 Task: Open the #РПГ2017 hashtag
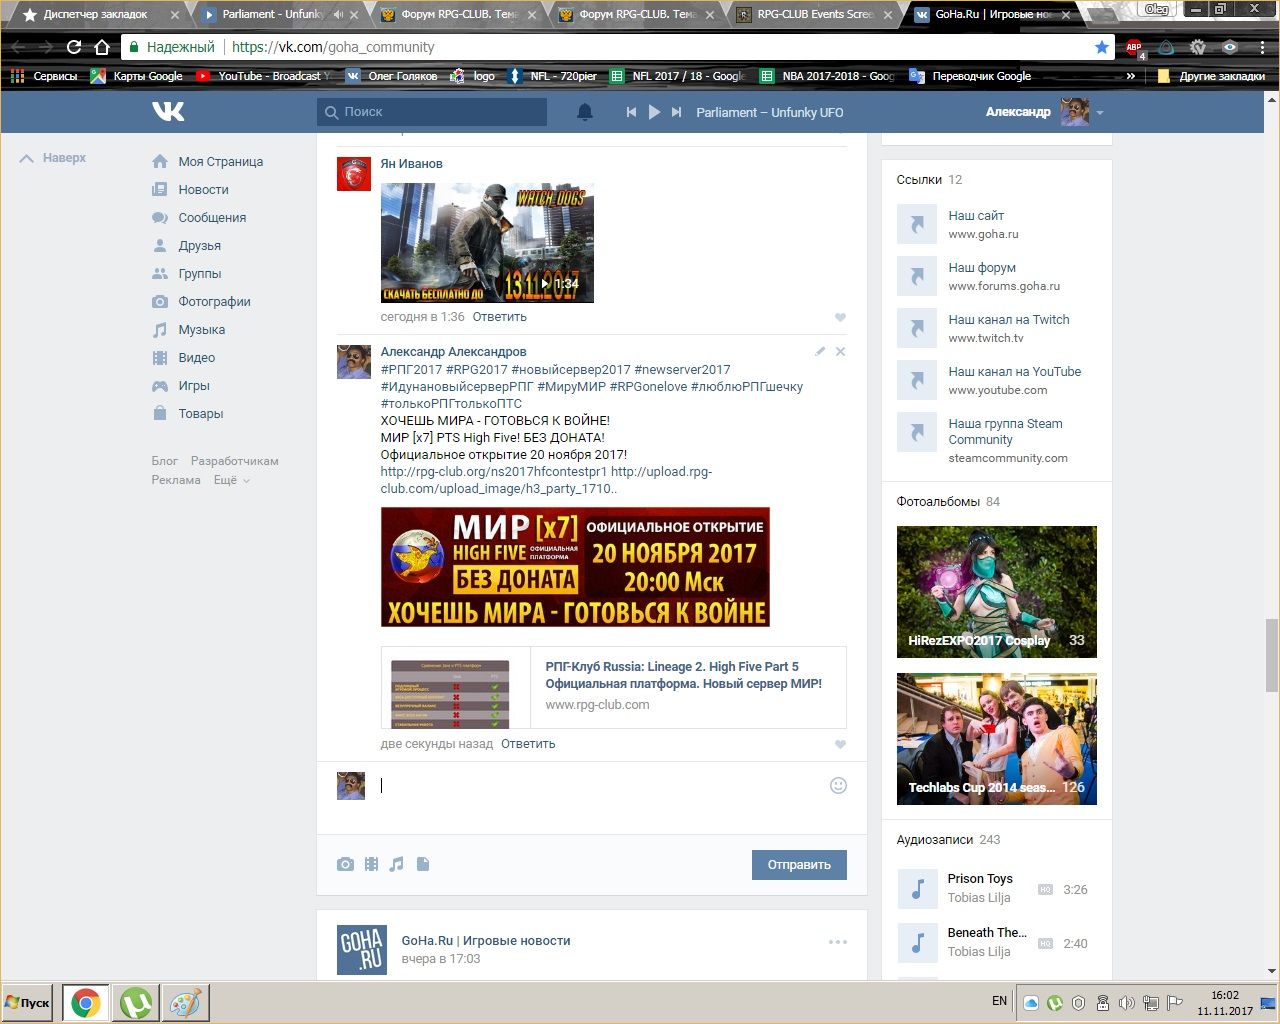point(411,370)
